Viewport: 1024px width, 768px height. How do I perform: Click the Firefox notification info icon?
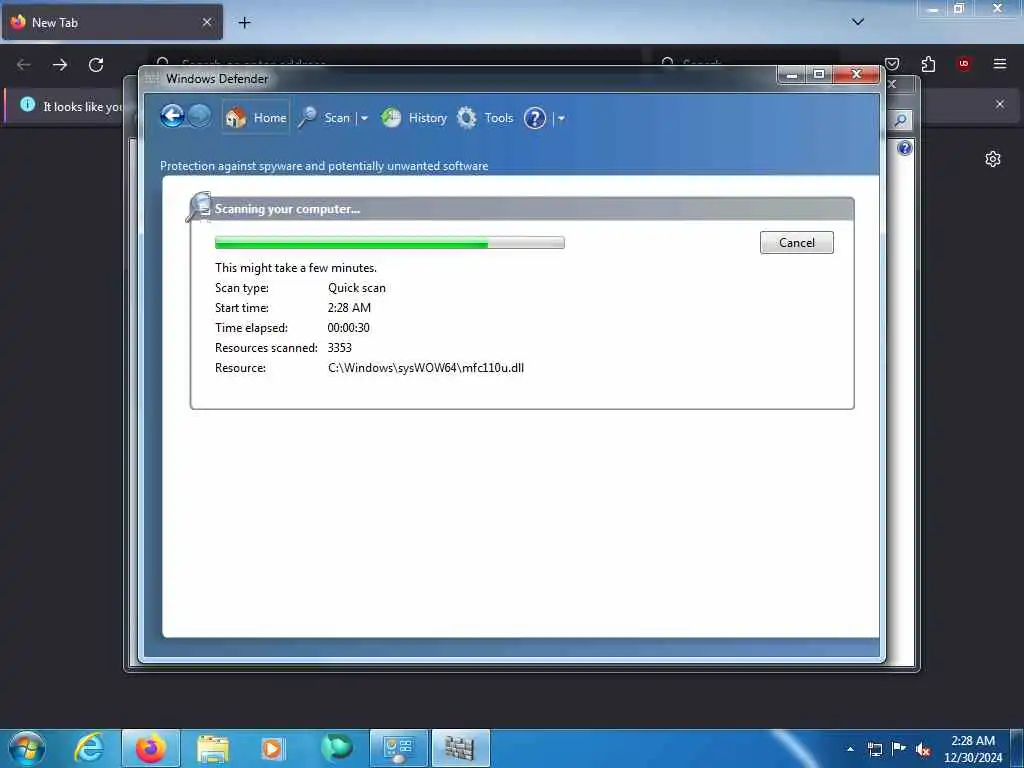(x=27, y=104)
